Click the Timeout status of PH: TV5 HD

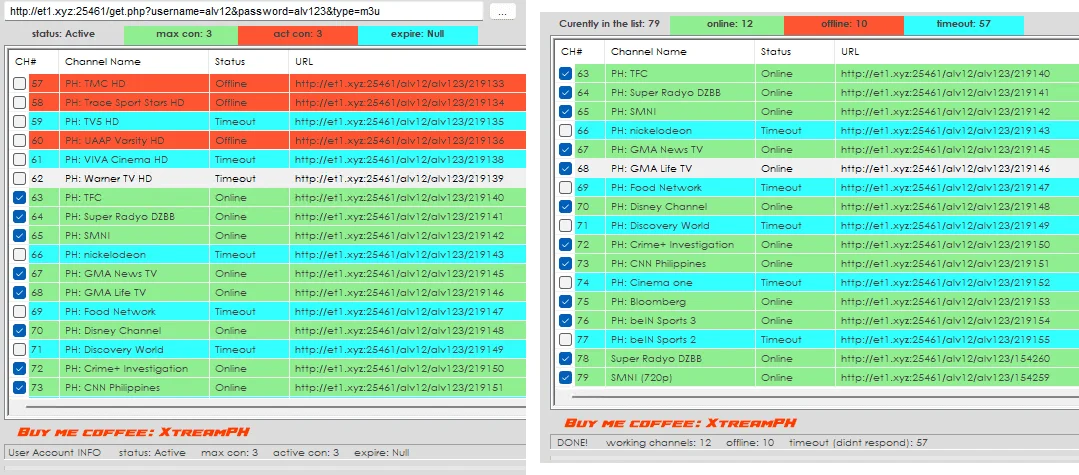(235, 121)
